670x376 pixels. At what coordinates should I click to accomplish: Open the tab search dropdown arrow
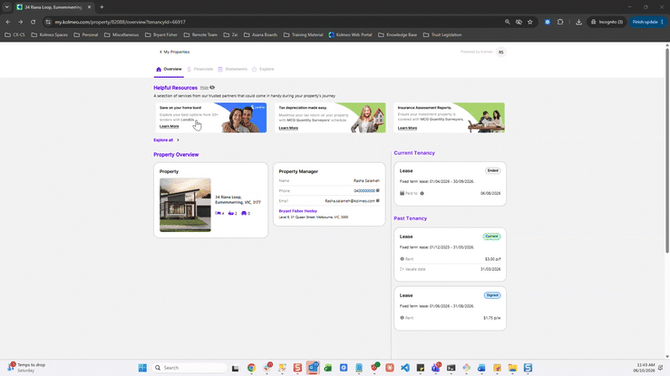click(7, 7)
